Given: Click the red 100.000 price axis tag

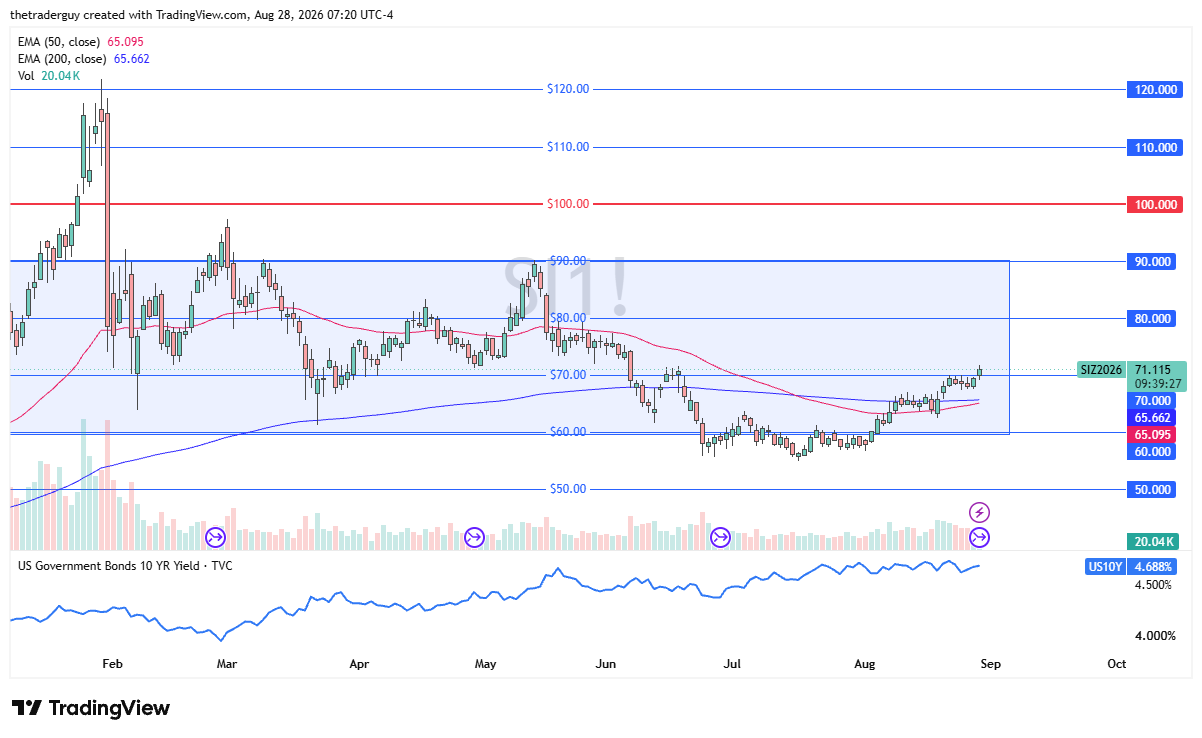Looking at the screenshot, I should [x=1154, y=204].
